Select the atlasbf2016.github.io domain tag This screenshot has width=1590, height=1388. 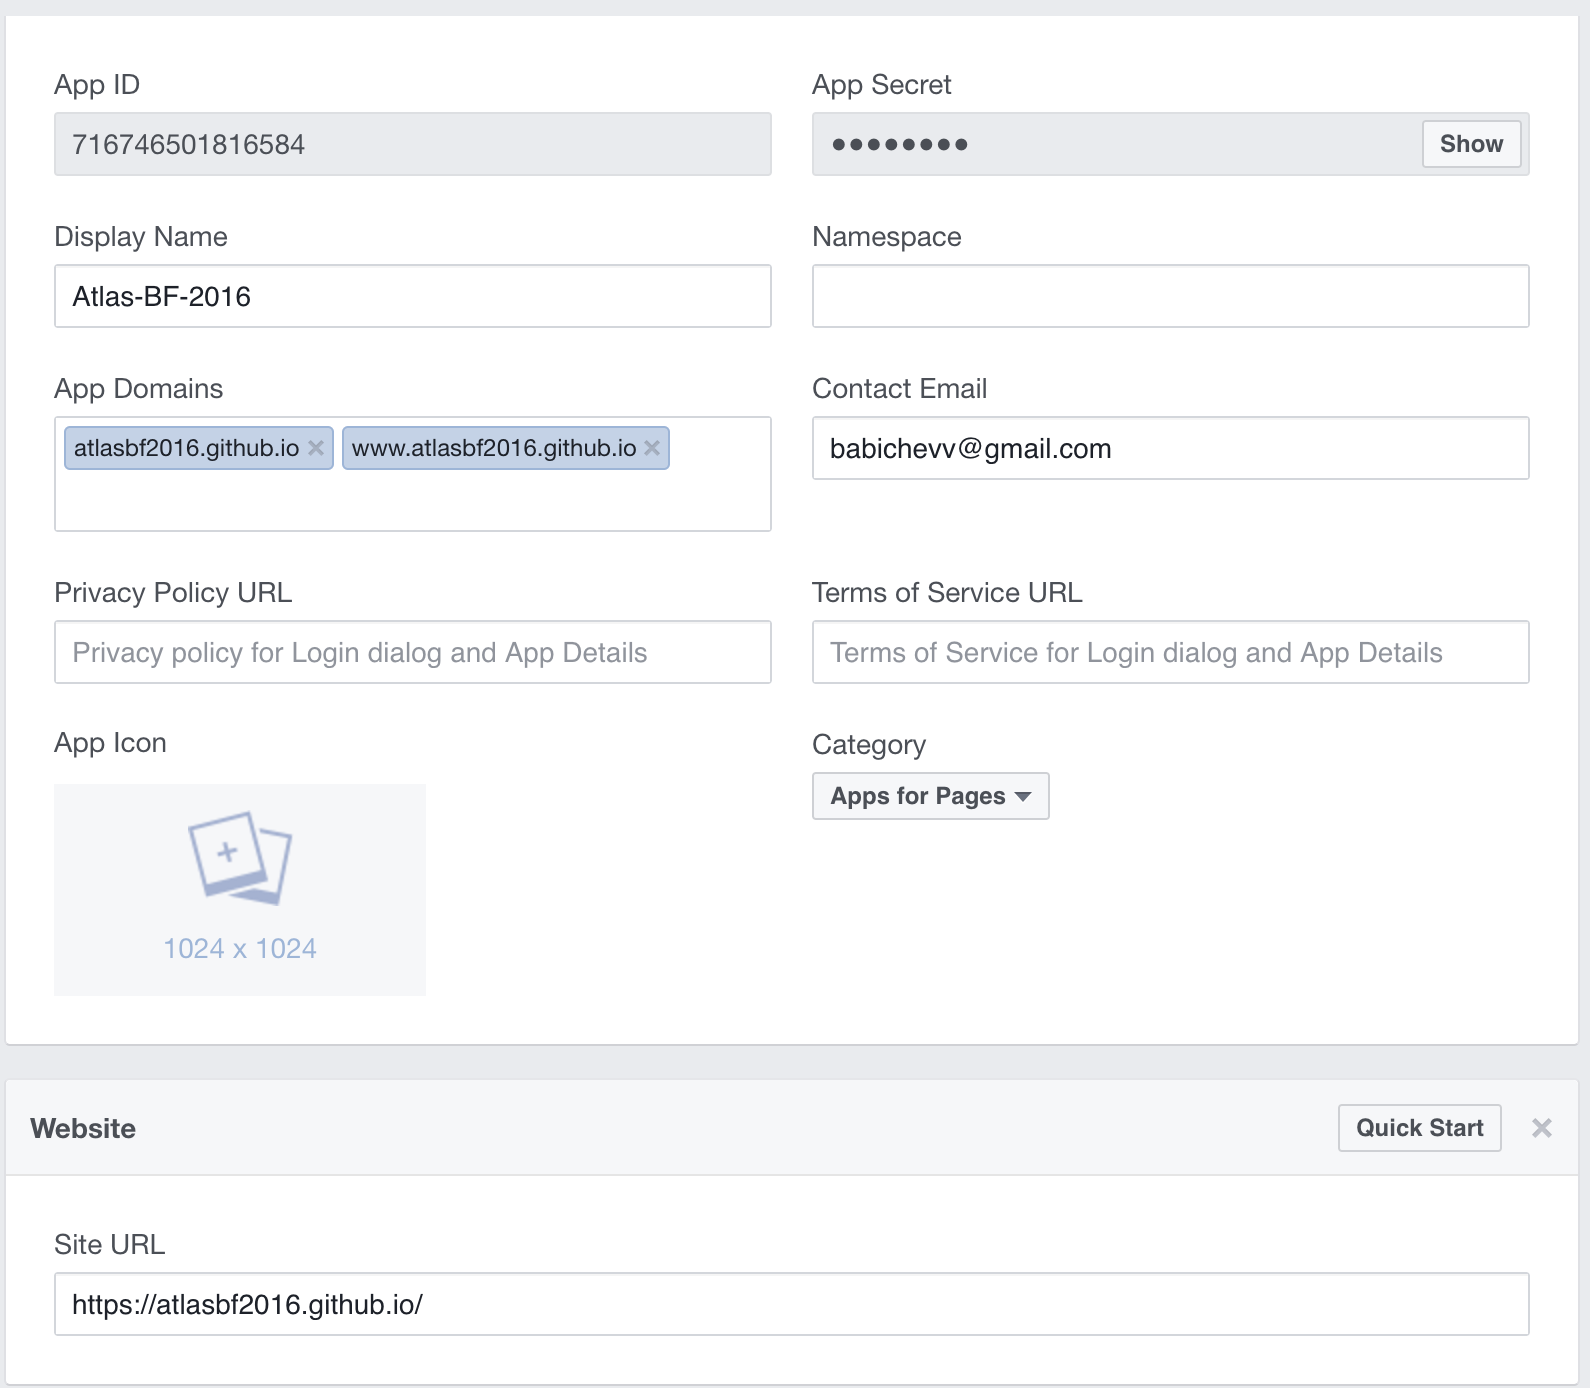[186, 448]
